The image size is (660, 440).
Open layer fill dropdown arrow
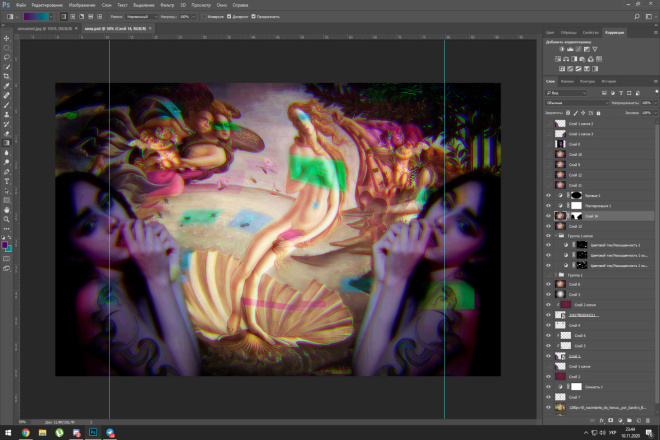point(656,113)
